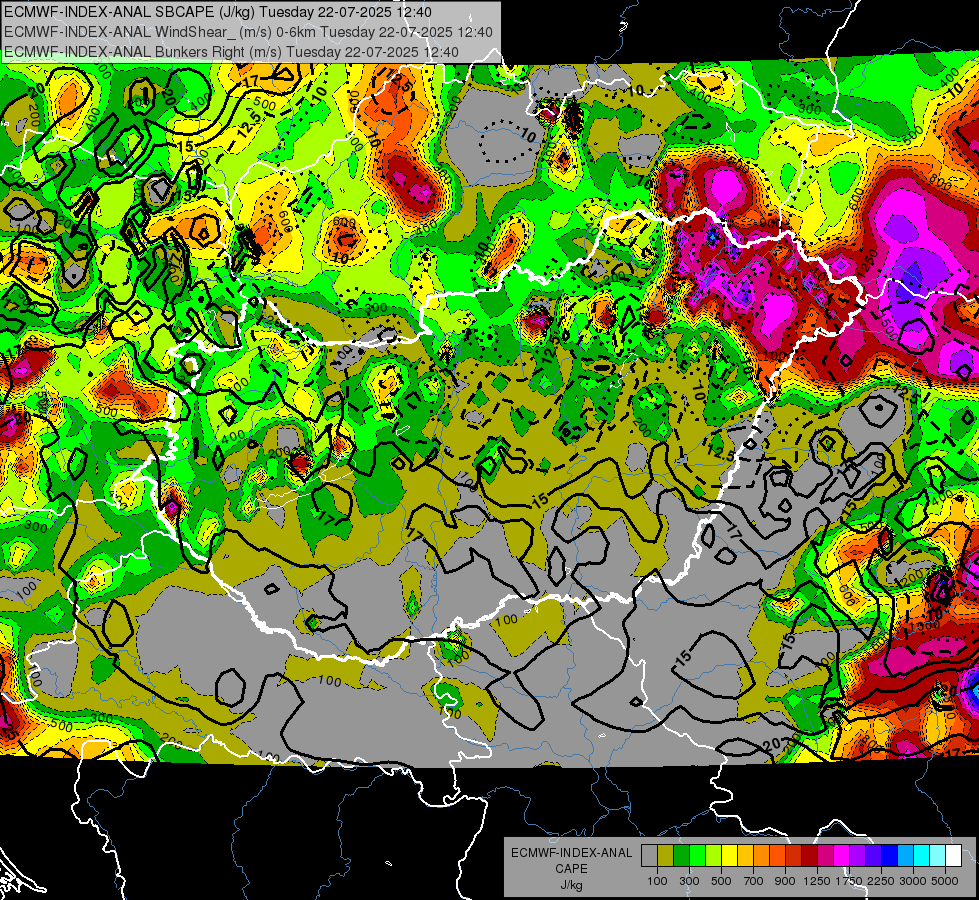Click the '1250' legend tick label
This screenshot has width=979, height=900.
pos(817,881)
